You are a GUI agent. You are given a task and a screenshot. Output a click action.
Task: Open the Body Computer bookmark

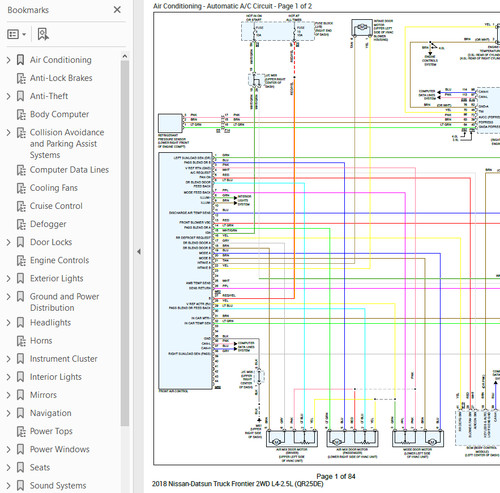tap(59, 114)
